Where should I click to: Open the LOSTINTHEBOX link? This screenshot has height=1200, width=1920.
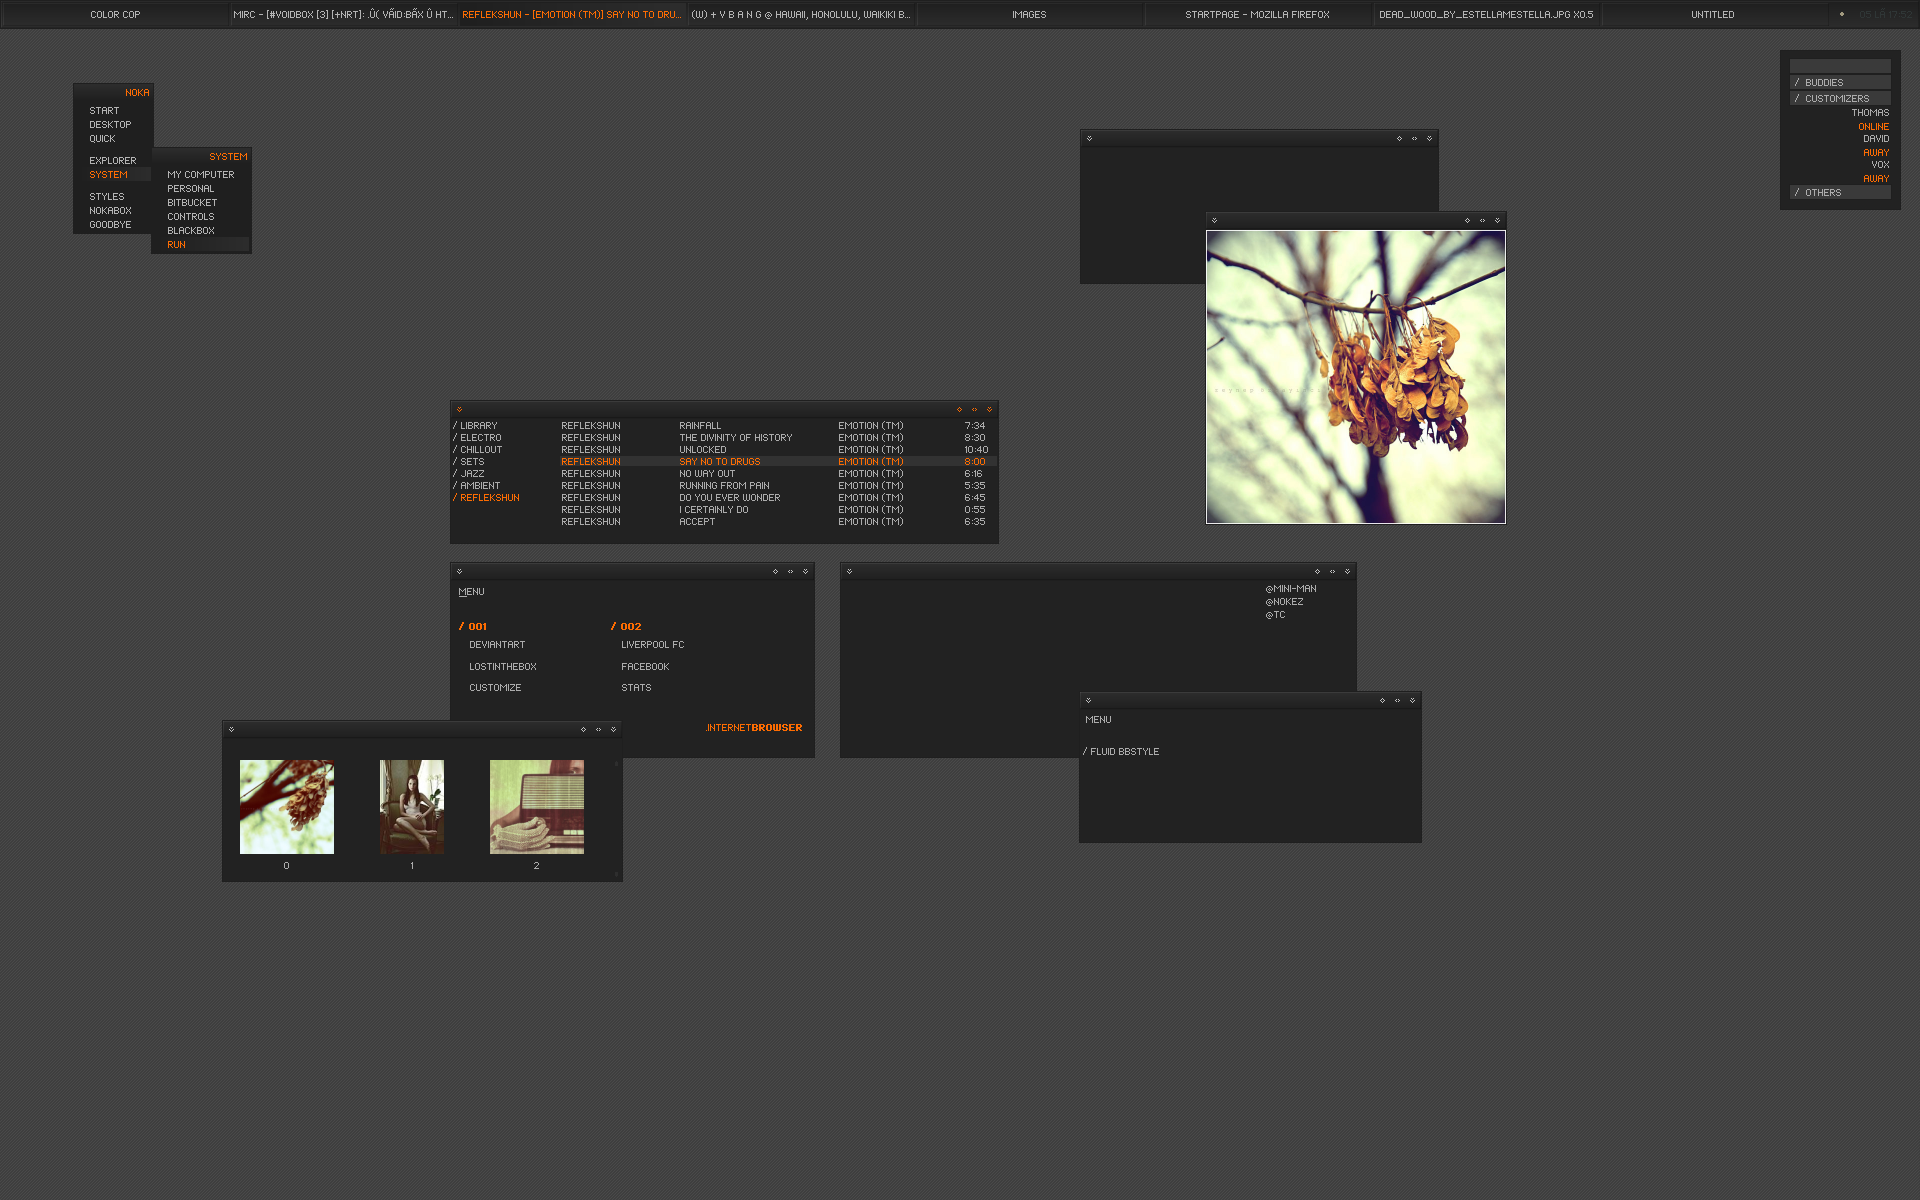[503, 666]
